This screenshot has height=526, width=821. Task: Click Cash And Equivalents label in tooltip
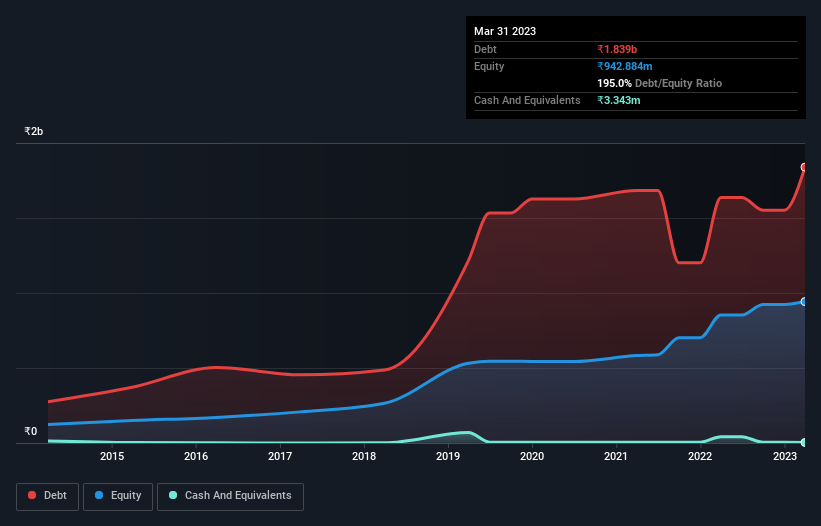click(x=527, y=100)
